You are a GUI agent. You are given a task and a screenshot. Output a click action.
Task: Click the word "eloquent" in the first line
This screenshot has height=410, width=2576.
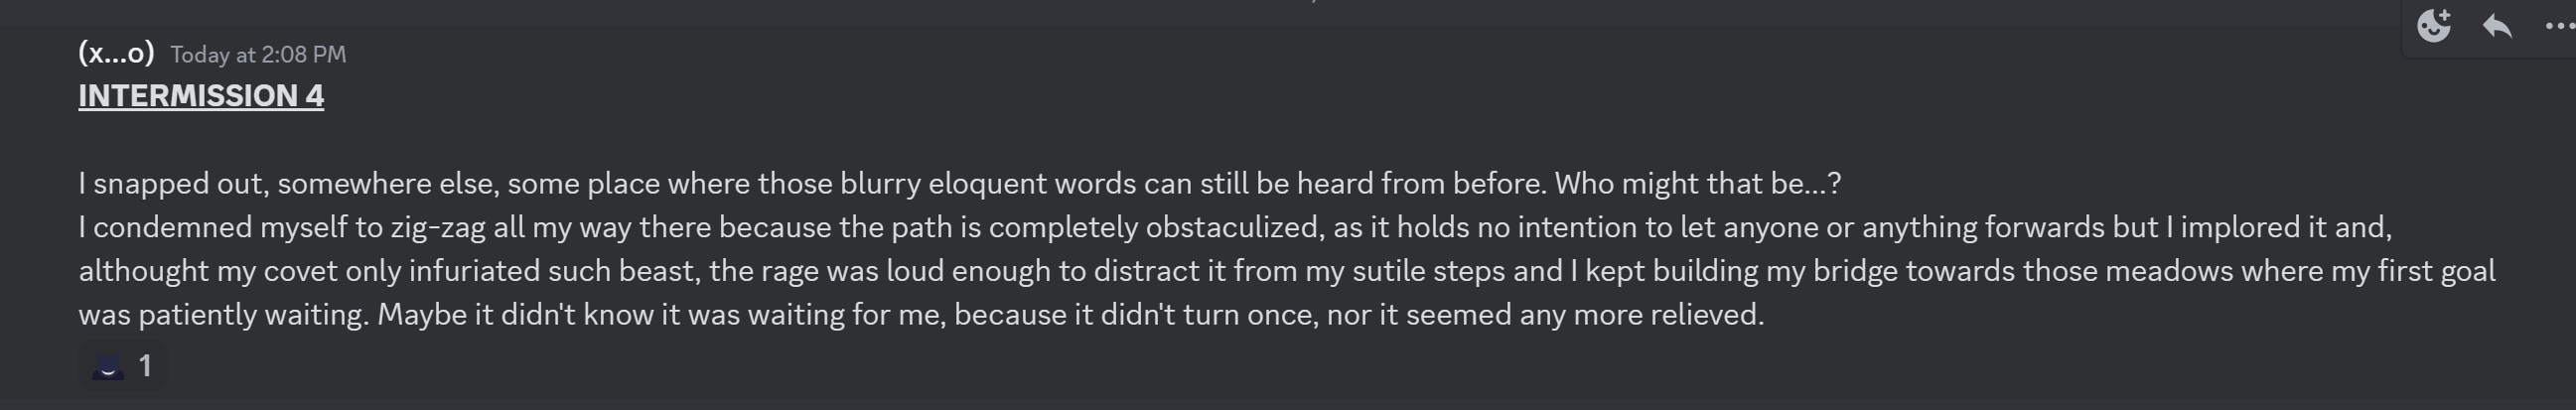coord(987,184)
